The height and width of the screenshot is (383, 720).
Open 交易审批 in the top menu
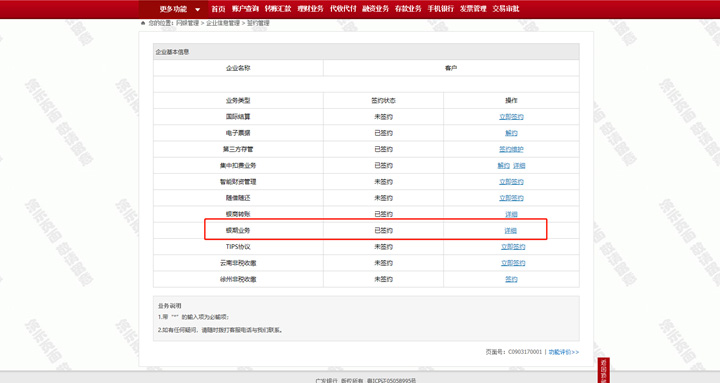click(506, 9)
